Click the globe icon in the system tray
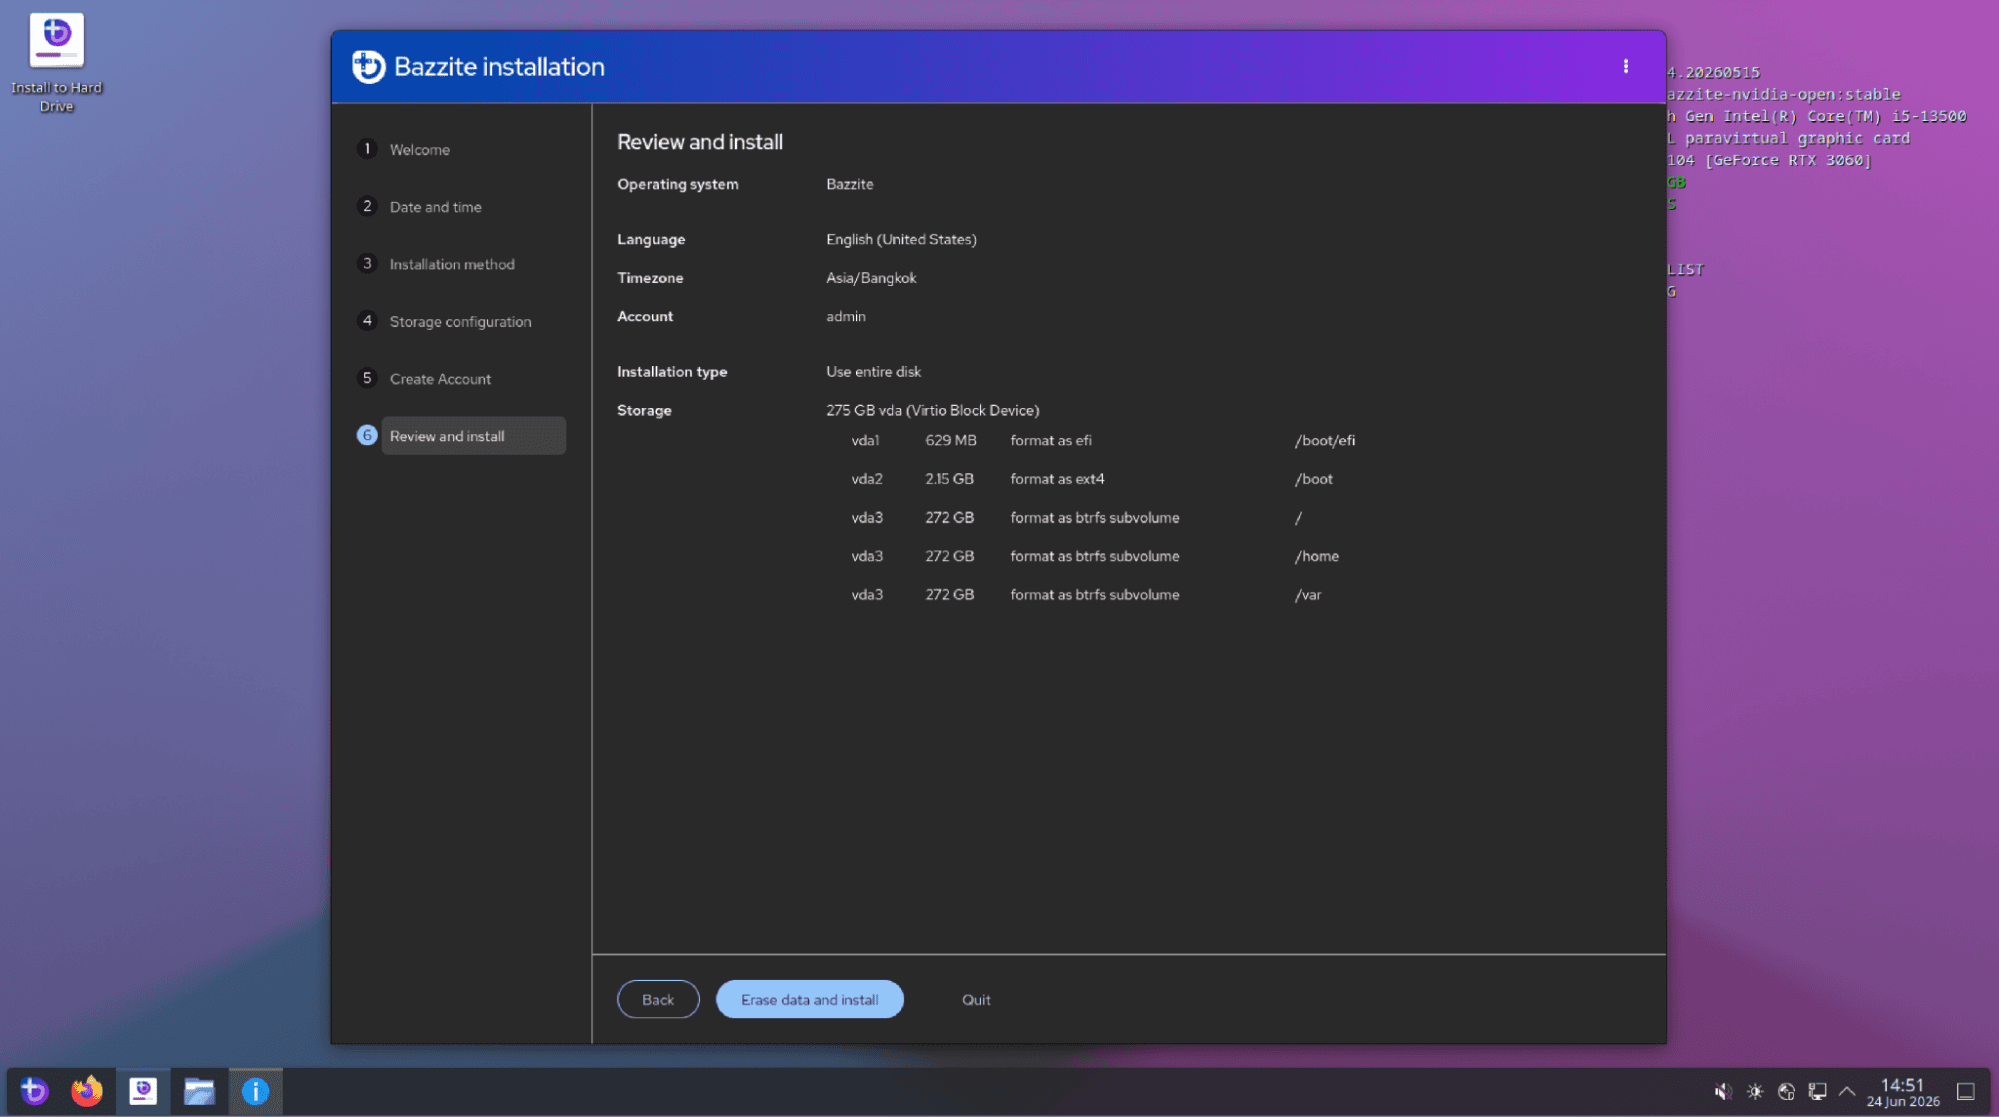Viewport: 1999px width, 1117px height. coord(1786,1091)
